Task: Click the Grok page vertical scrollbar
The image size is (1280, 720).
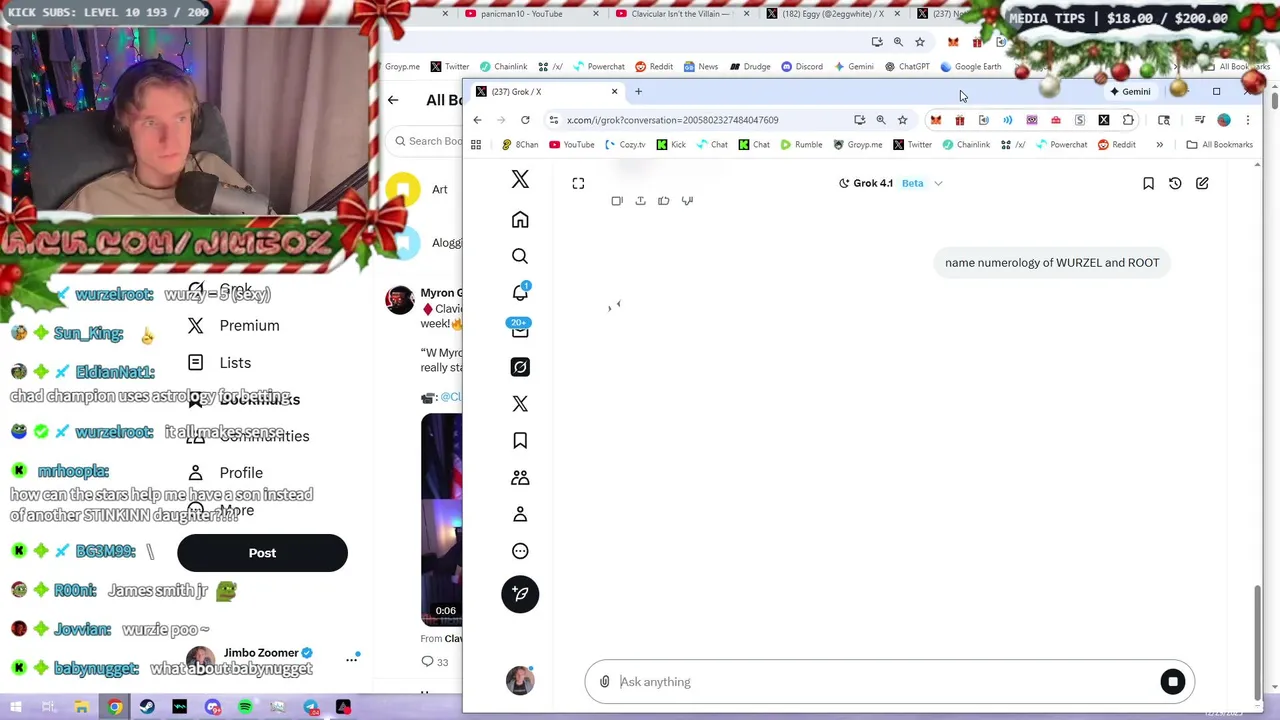Action: coord(1257,642)
